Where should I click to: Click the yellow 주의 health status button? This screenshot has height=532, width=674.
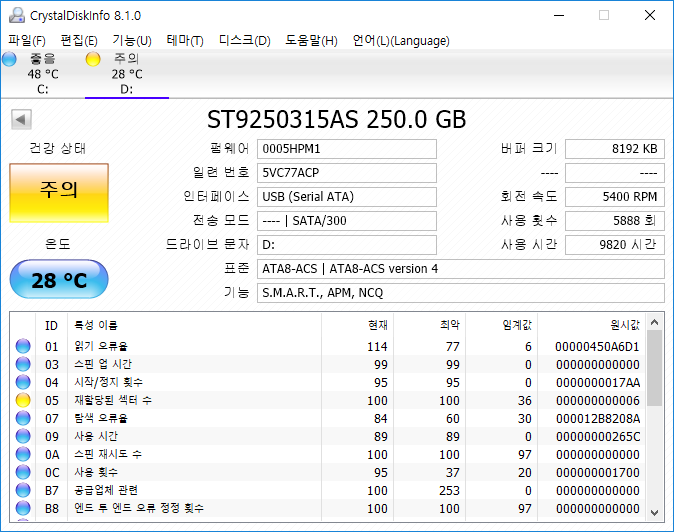point(59,193)
